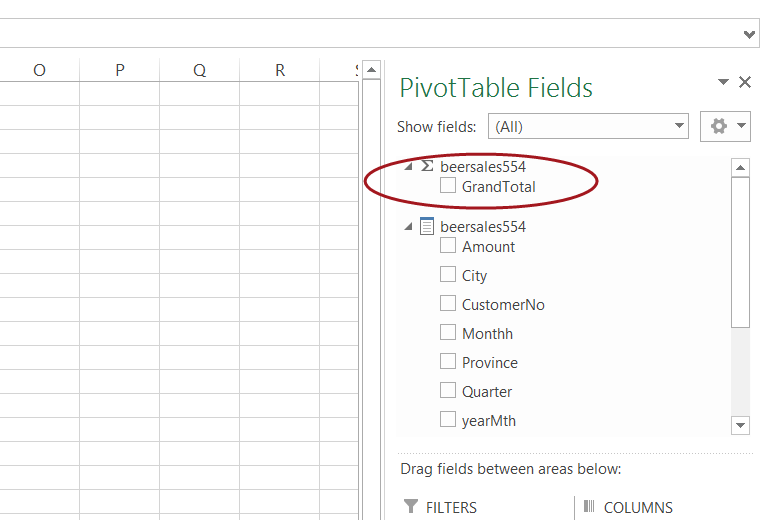Collapse the beersales554 table group
This screenshot has height=520, width=765.
click(x=408, y=227)
